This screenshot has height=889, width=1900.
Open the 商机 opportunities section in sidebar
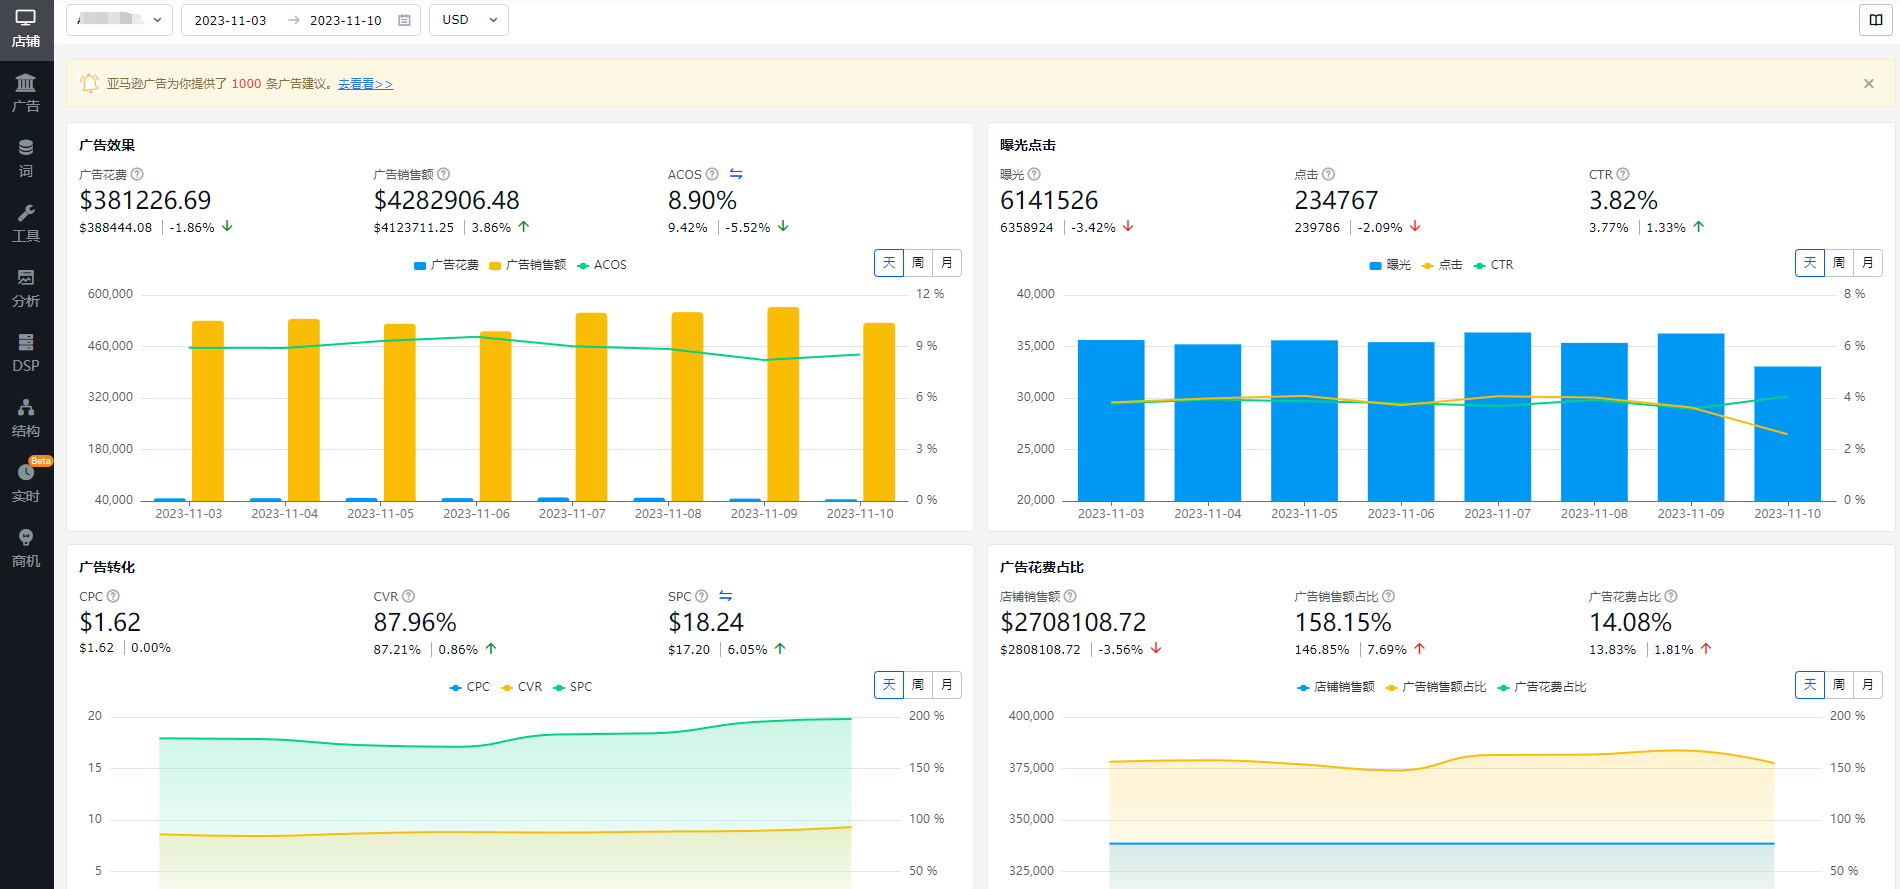point(26,548)
